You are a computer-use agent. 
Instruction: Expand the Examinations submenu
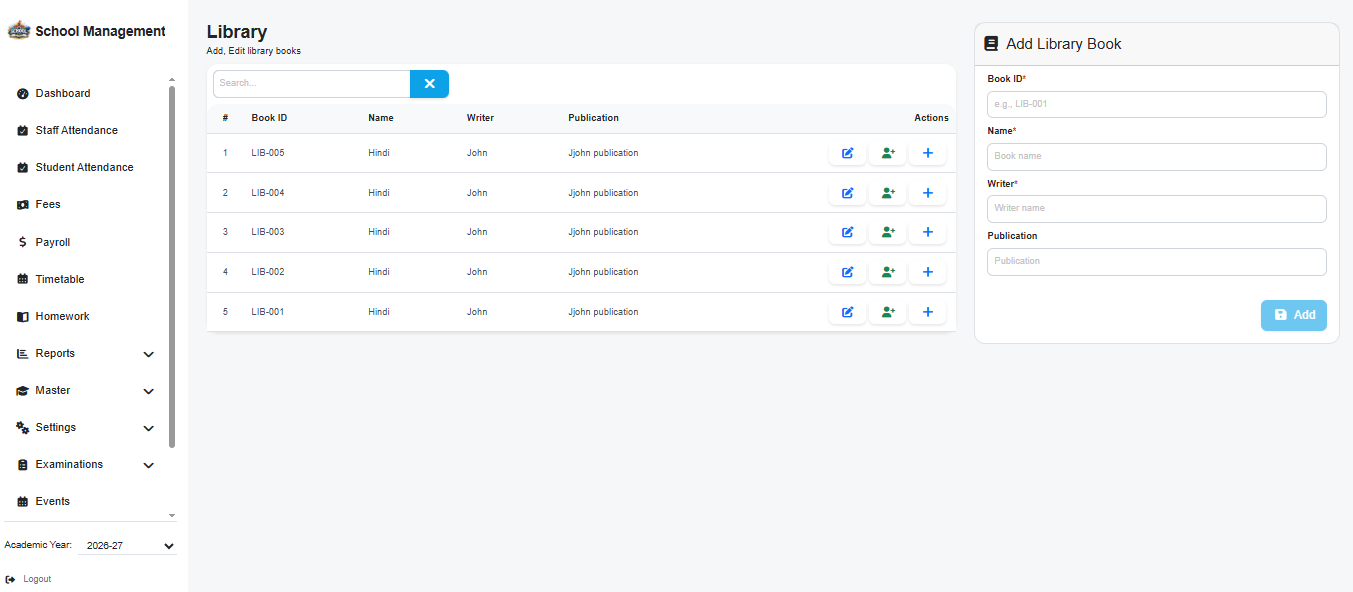pos(149,465)
